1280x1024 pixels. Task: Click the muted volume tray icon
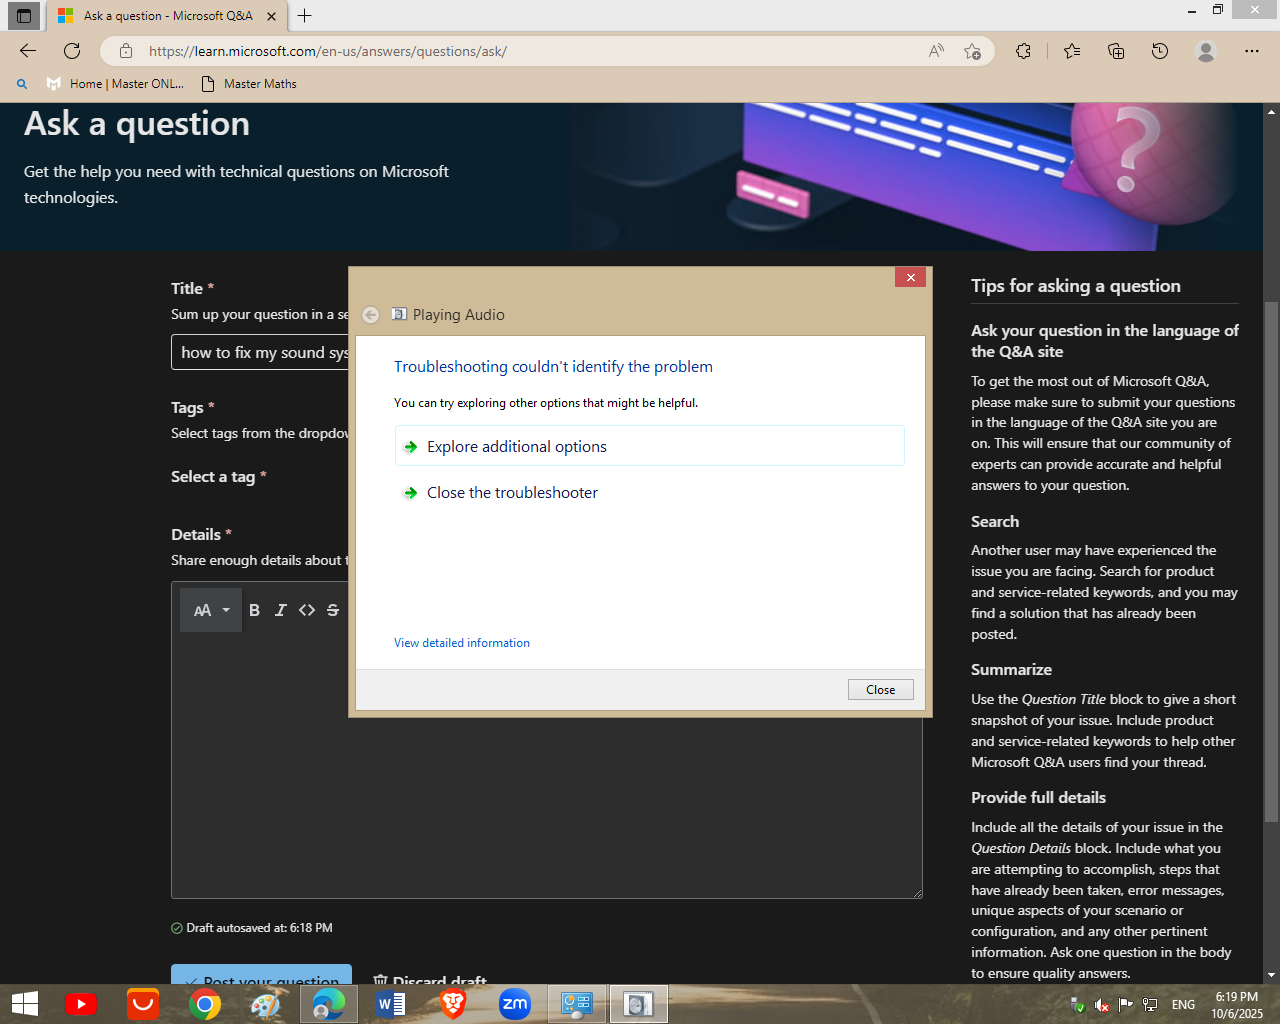coord(1102,1005)
